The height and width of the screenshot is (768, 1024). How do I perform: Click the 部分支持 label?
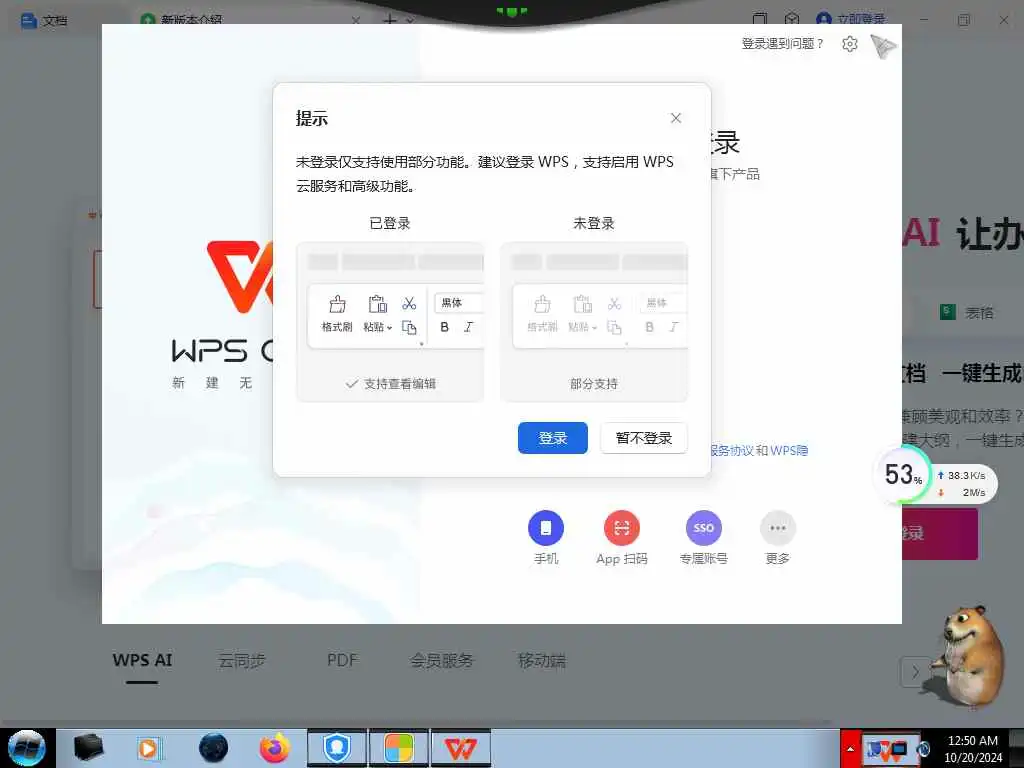tap(594, 384)
